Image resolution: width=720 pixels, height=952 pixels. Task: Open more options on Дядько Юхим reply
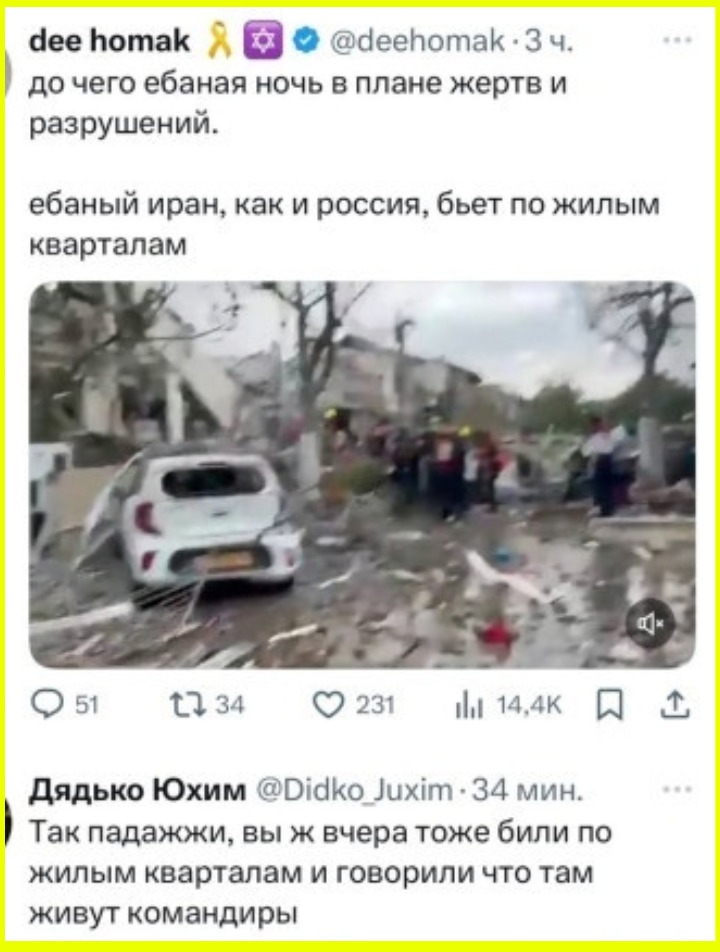678,790
